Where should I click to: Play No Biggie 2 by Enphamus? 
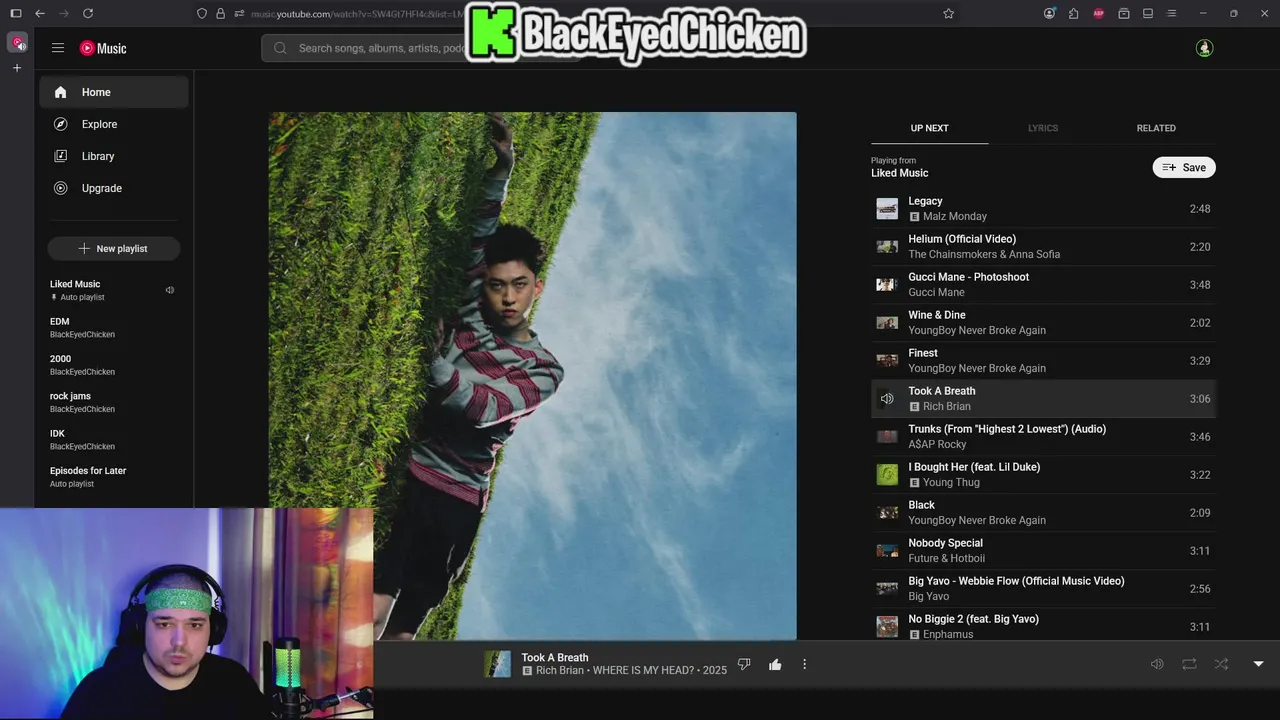tap(1043, 626)
